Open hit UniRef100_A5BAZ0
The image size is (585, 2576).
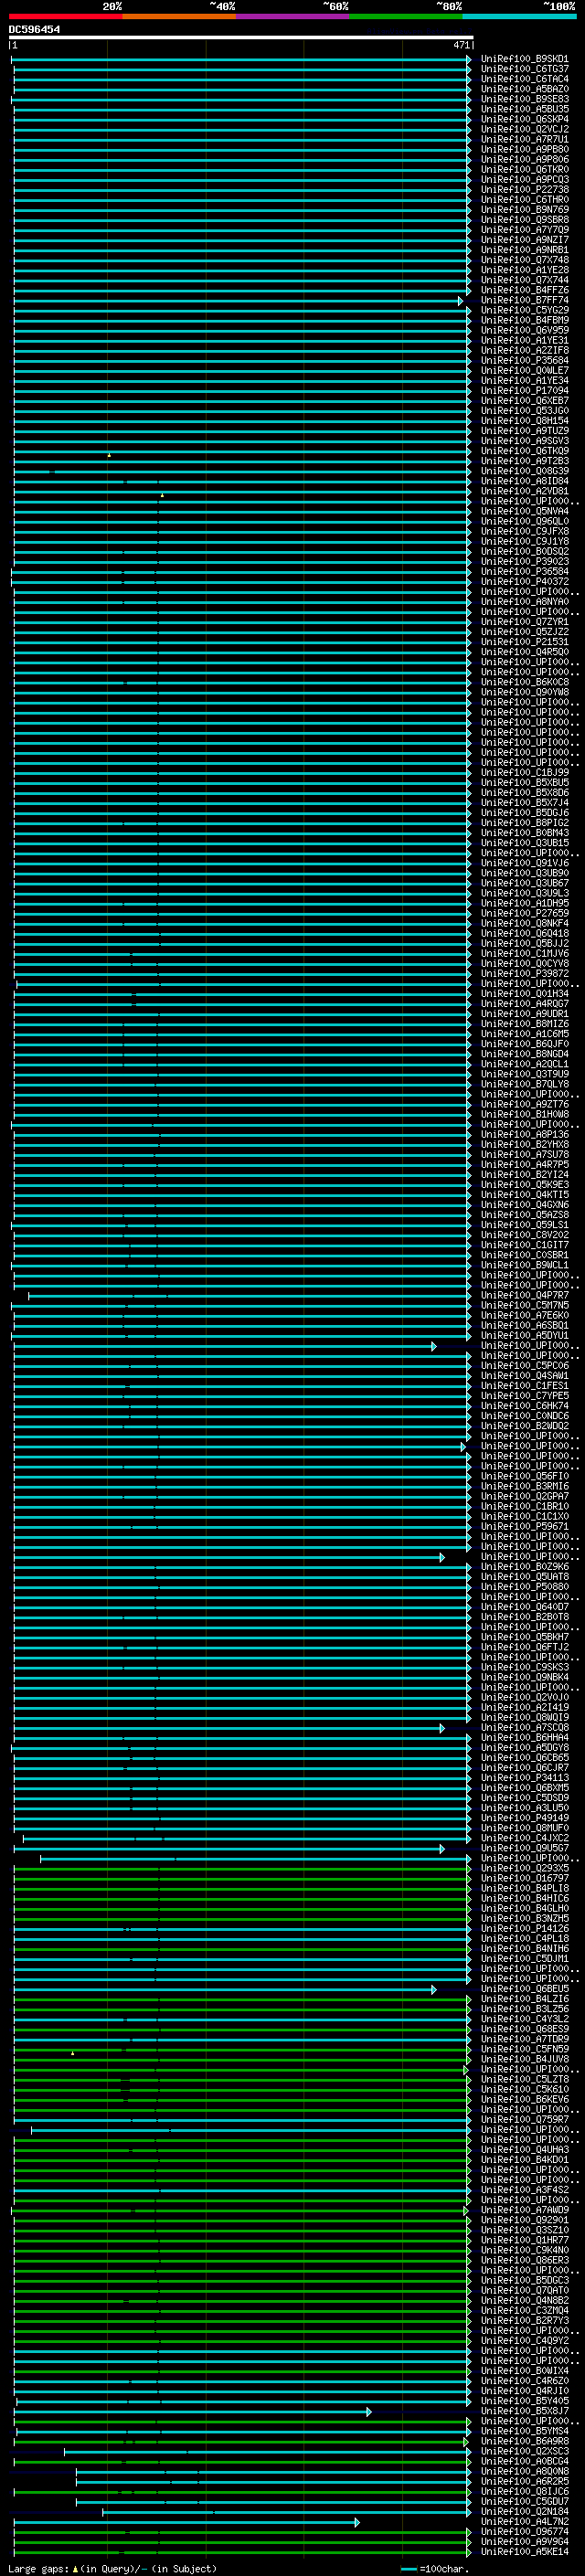click(524, 89)
